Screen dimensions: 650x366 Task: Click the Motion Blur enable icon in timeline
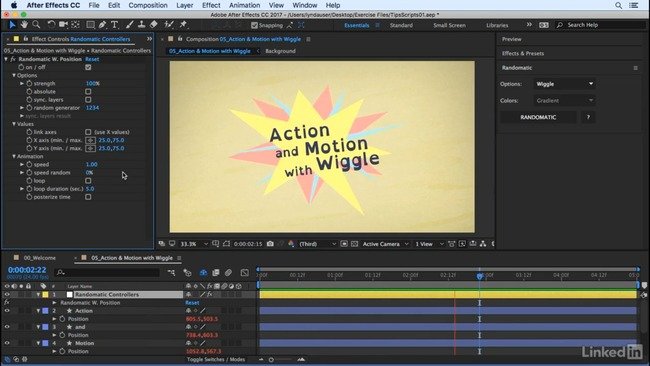coord(228,272)
